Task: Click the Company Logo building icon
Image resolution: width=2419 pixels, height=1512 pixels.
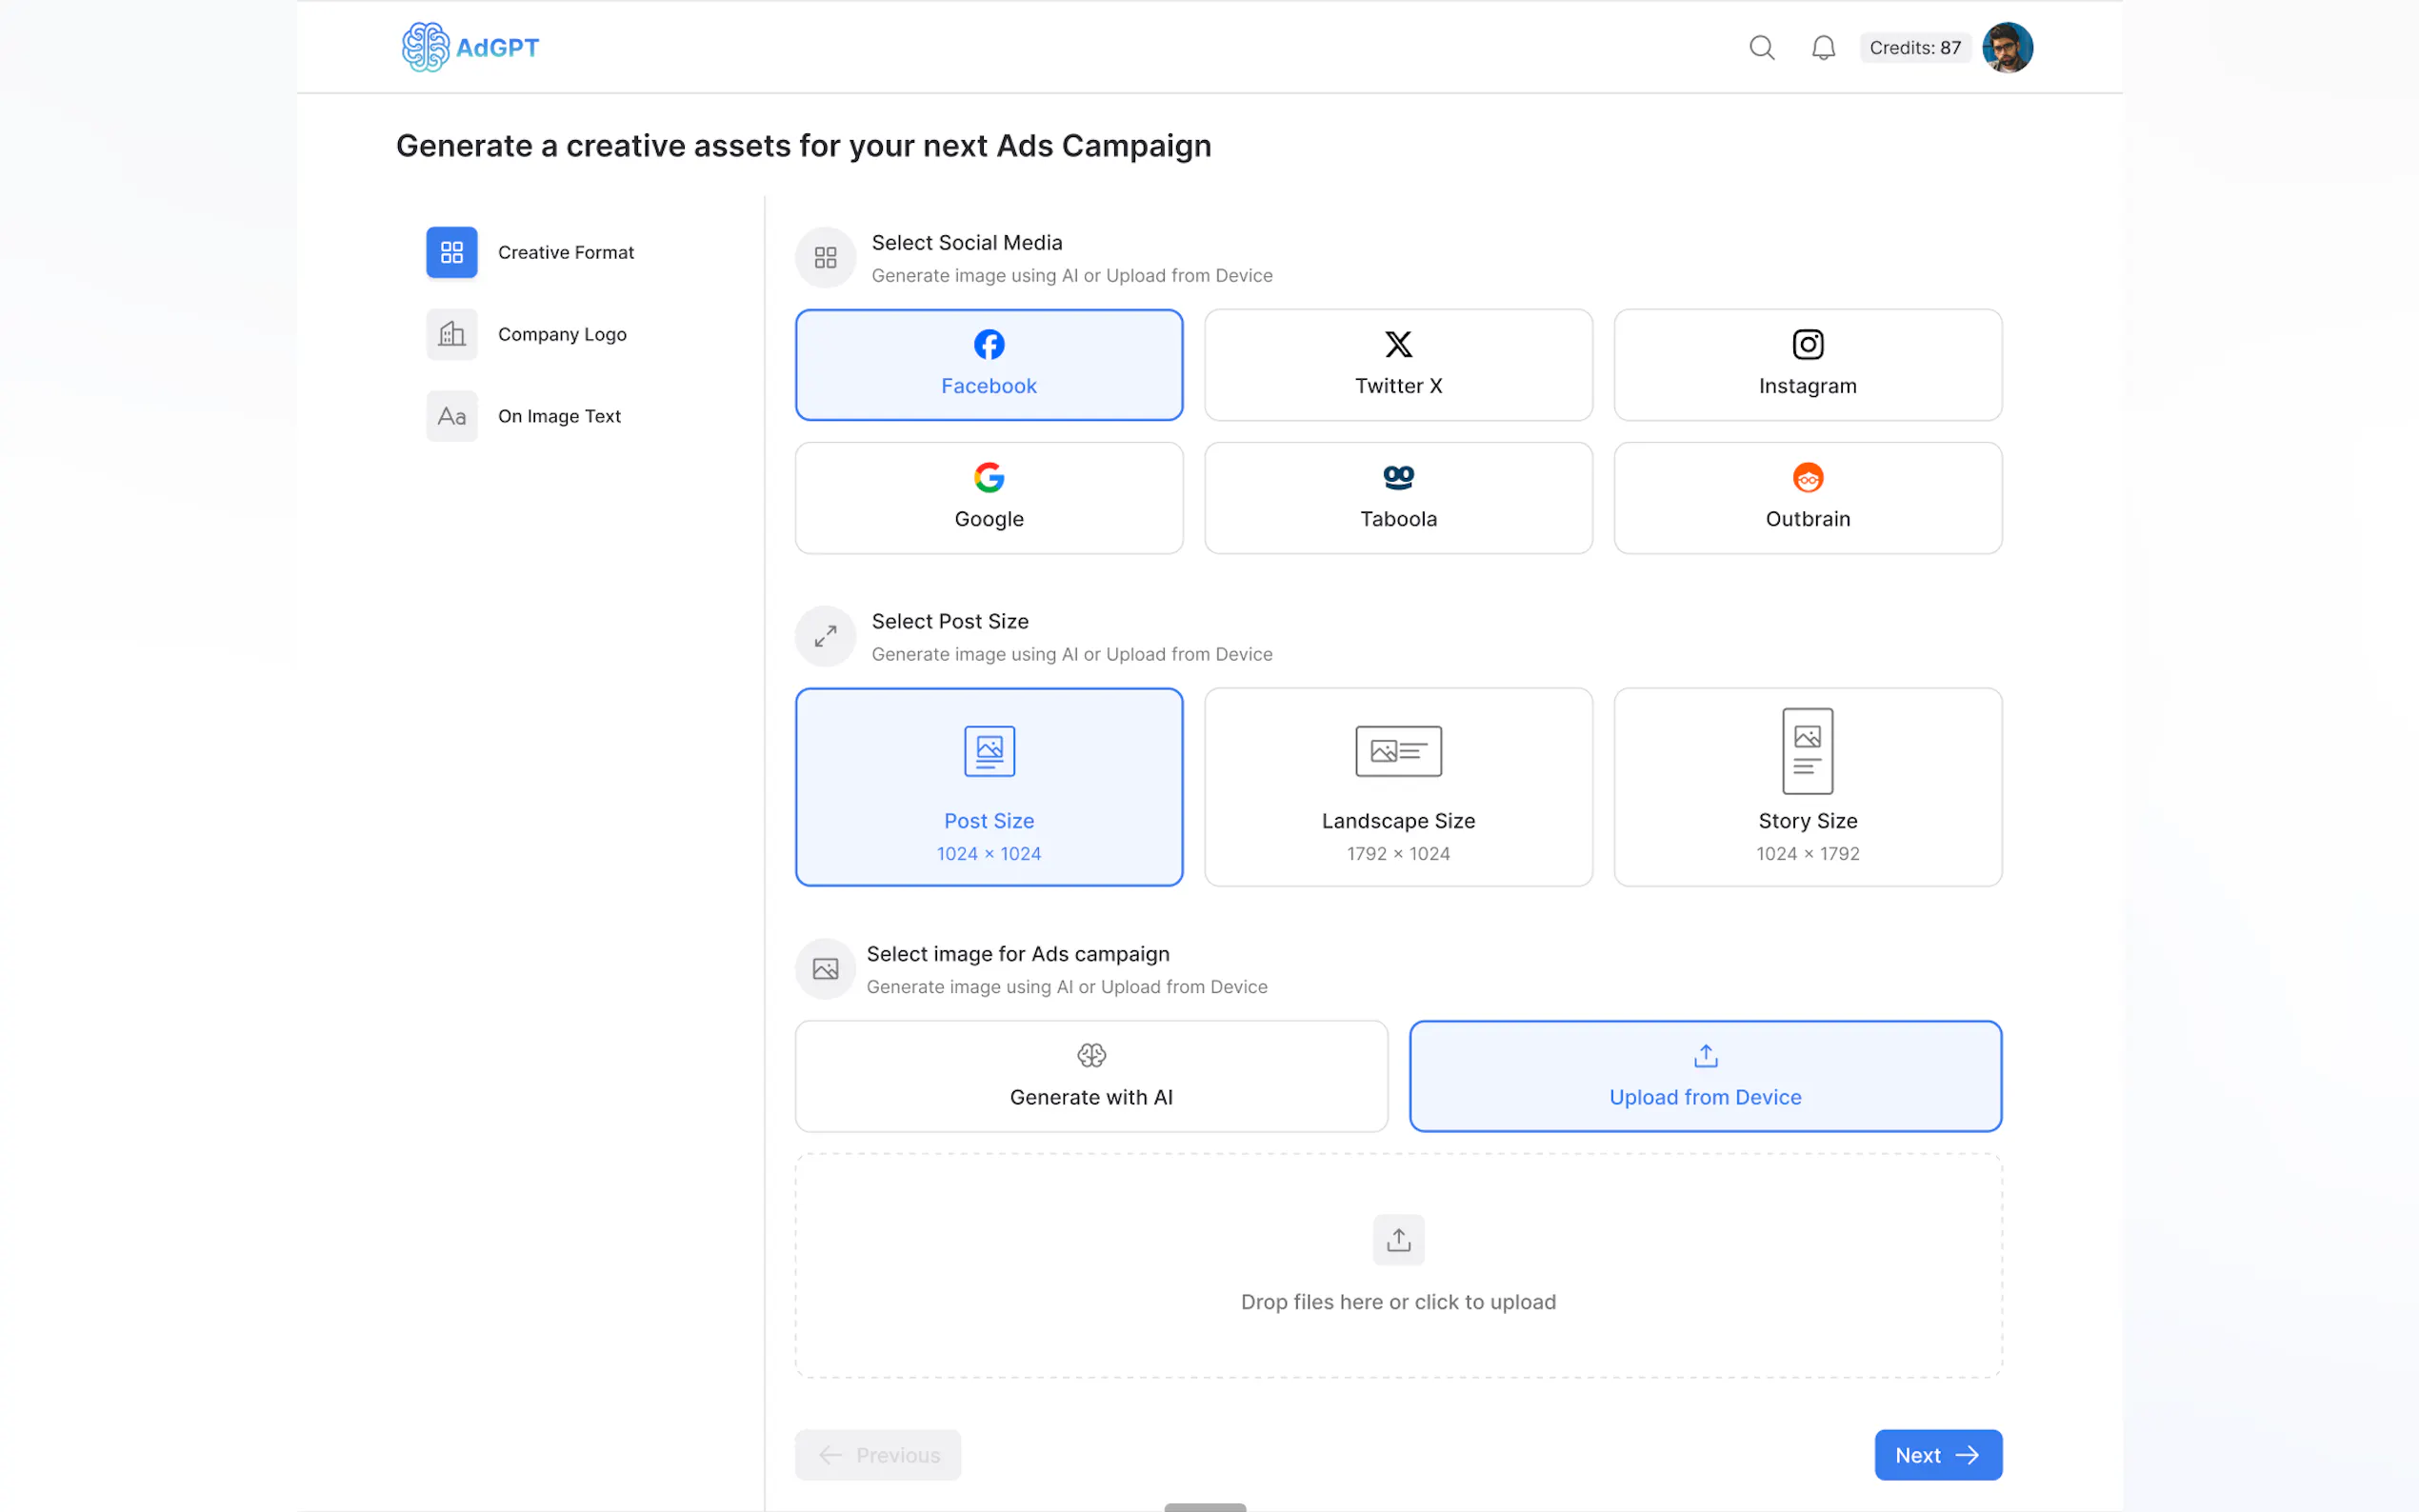Action: 451,334
